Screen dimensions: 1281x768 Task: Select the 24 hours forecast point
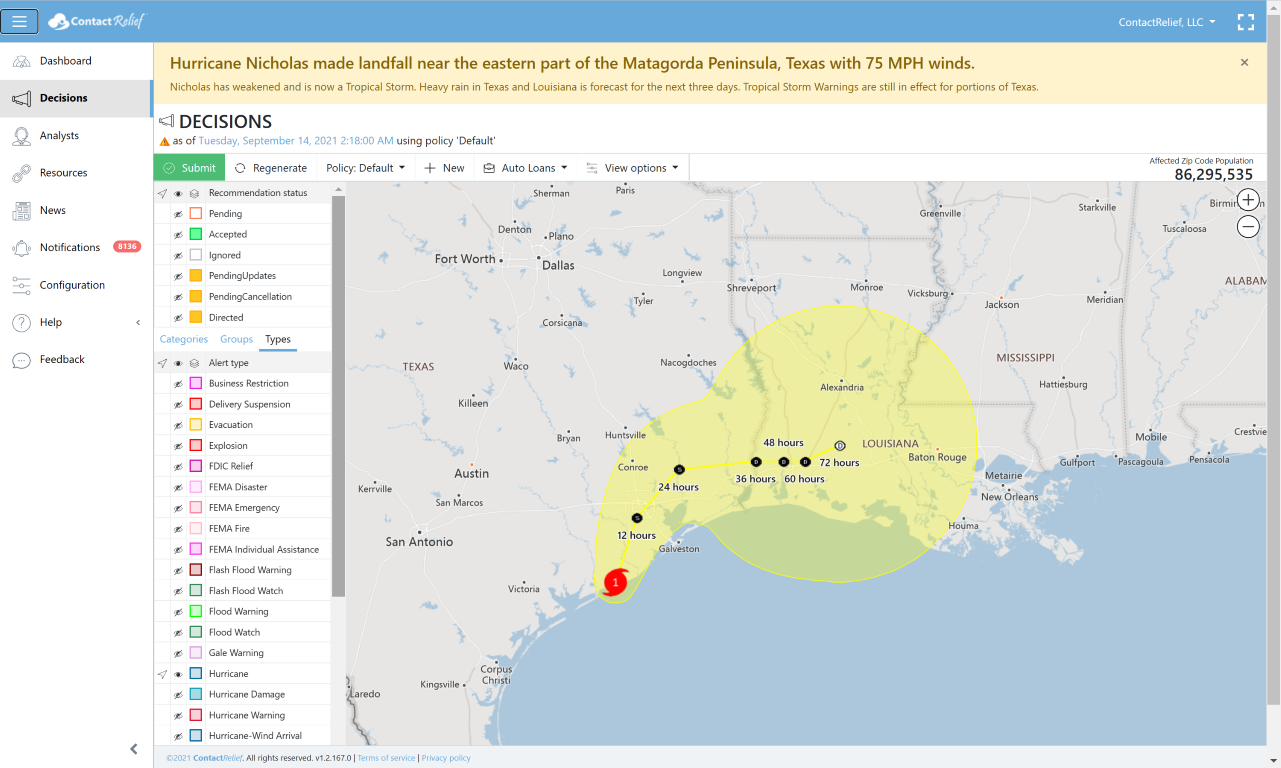[679, 469]
